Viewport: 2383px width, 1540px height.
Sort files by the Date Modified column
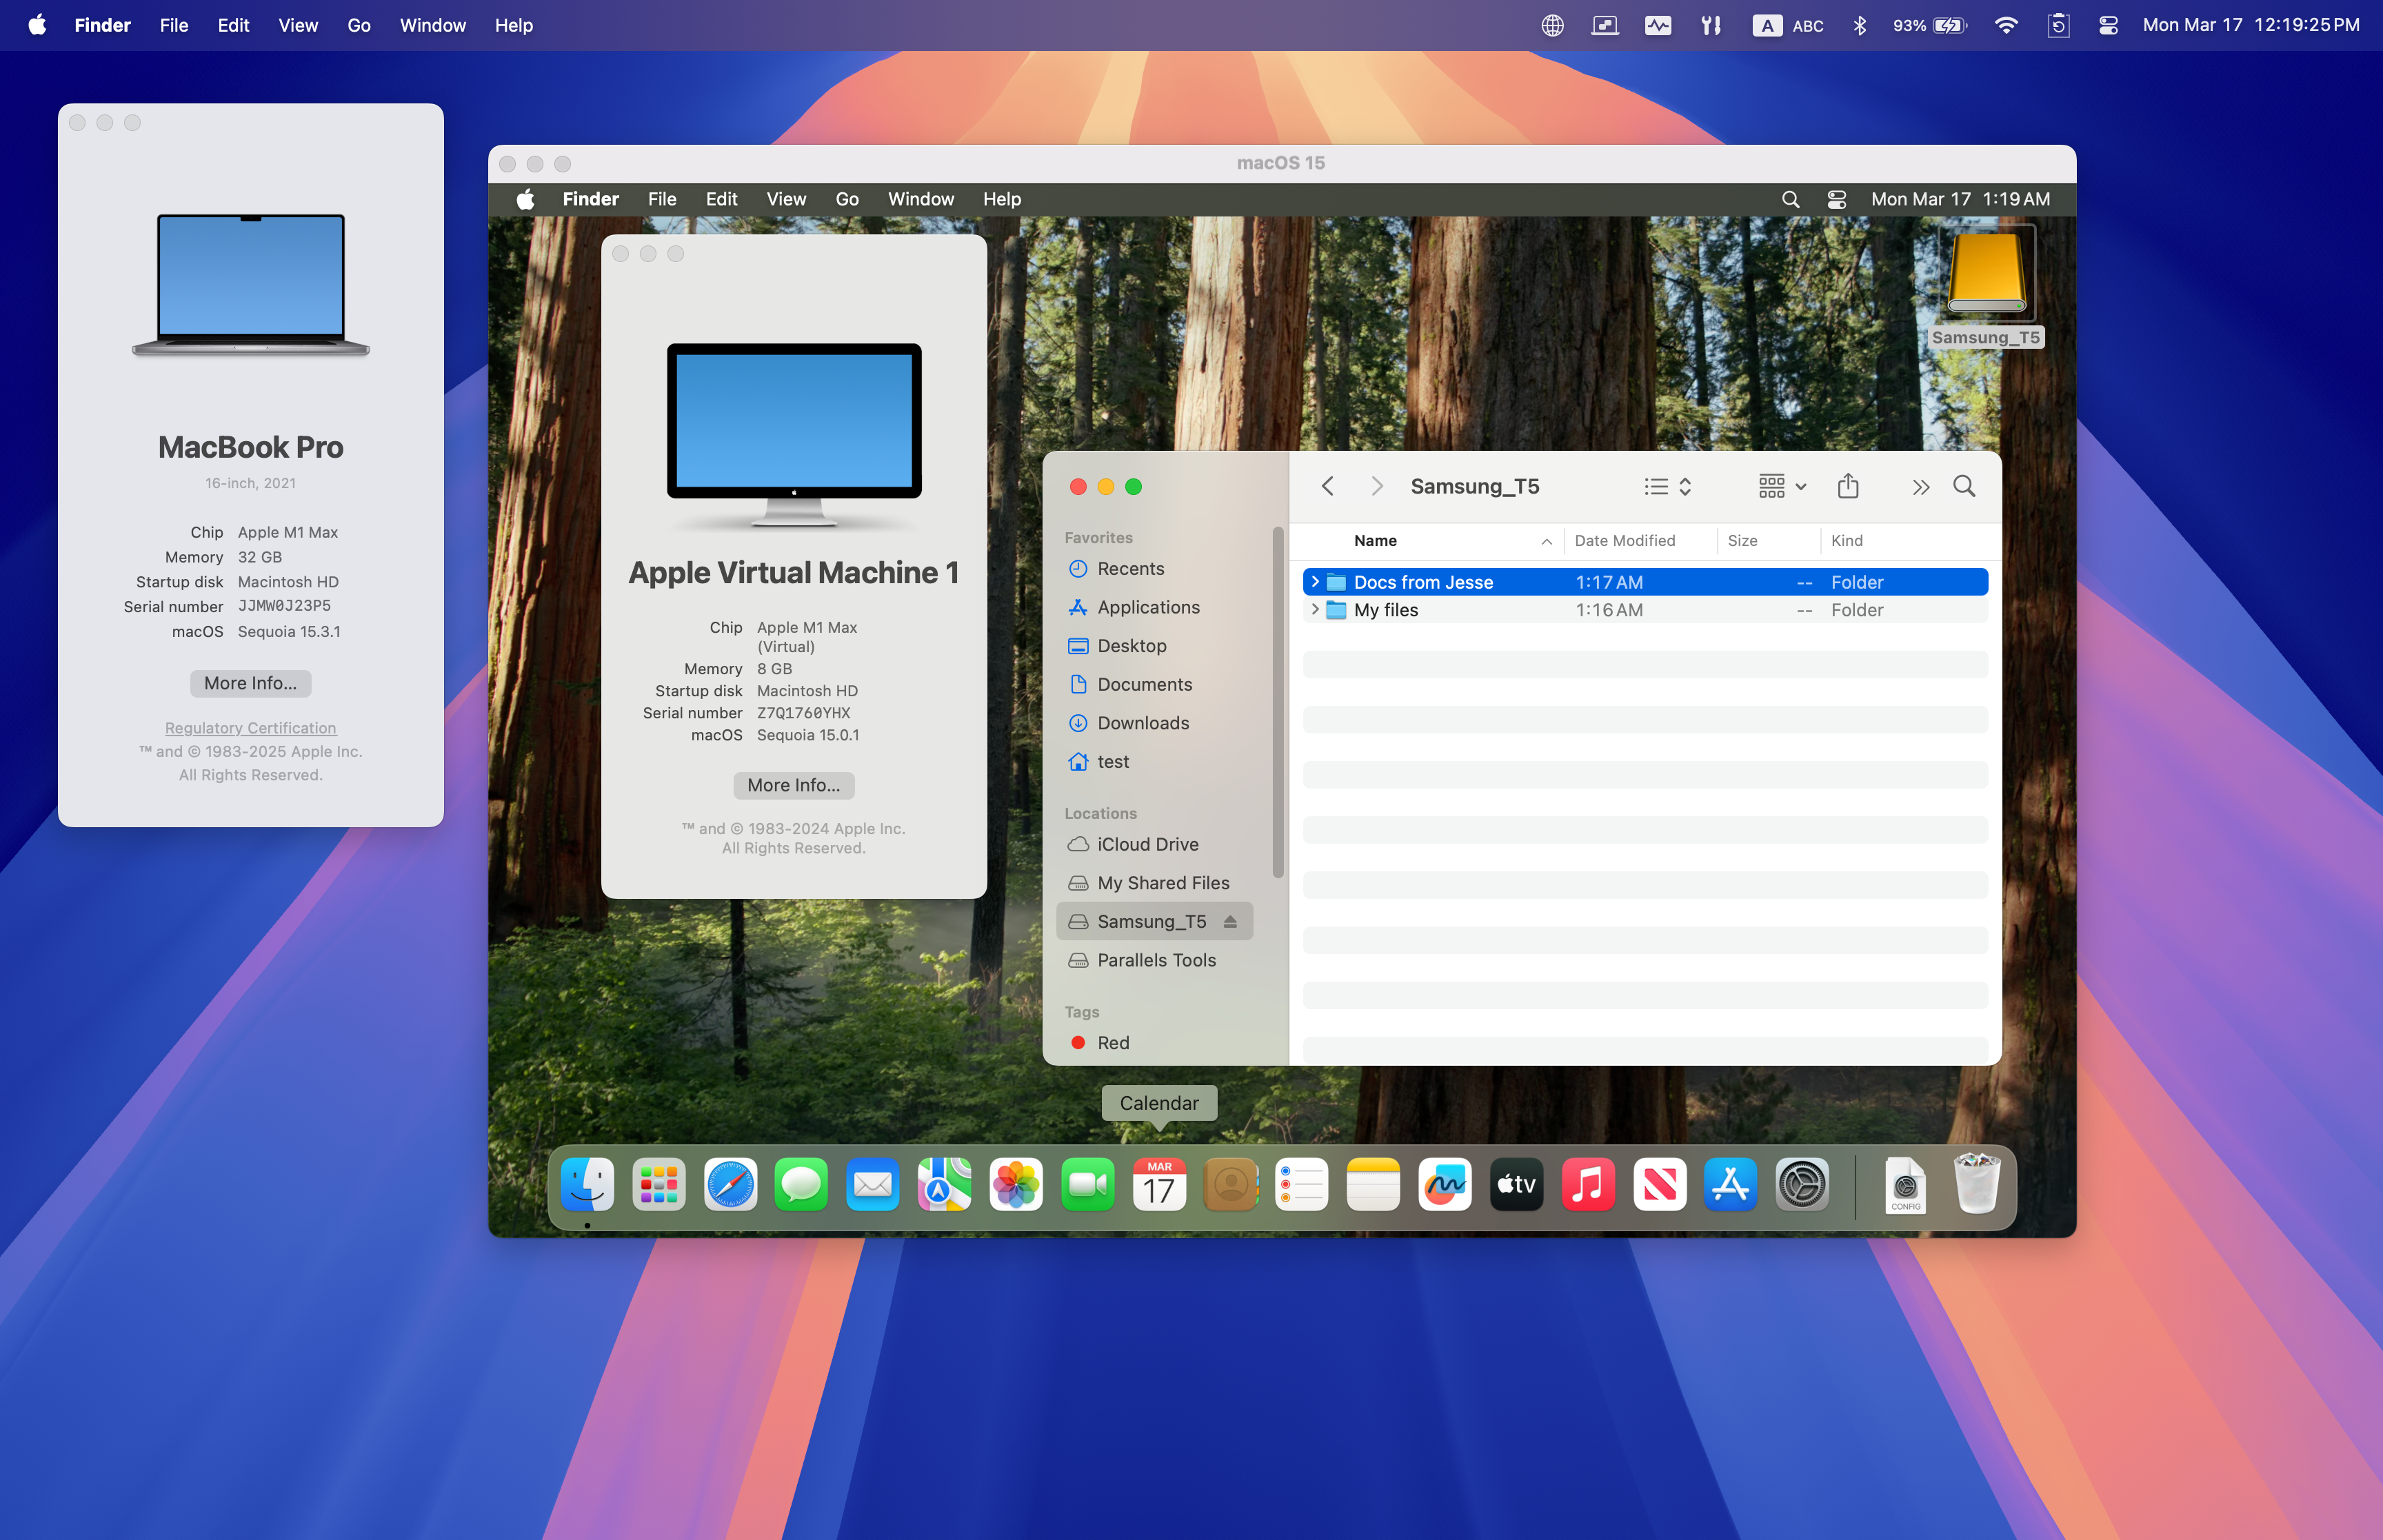pos(1624,540)
